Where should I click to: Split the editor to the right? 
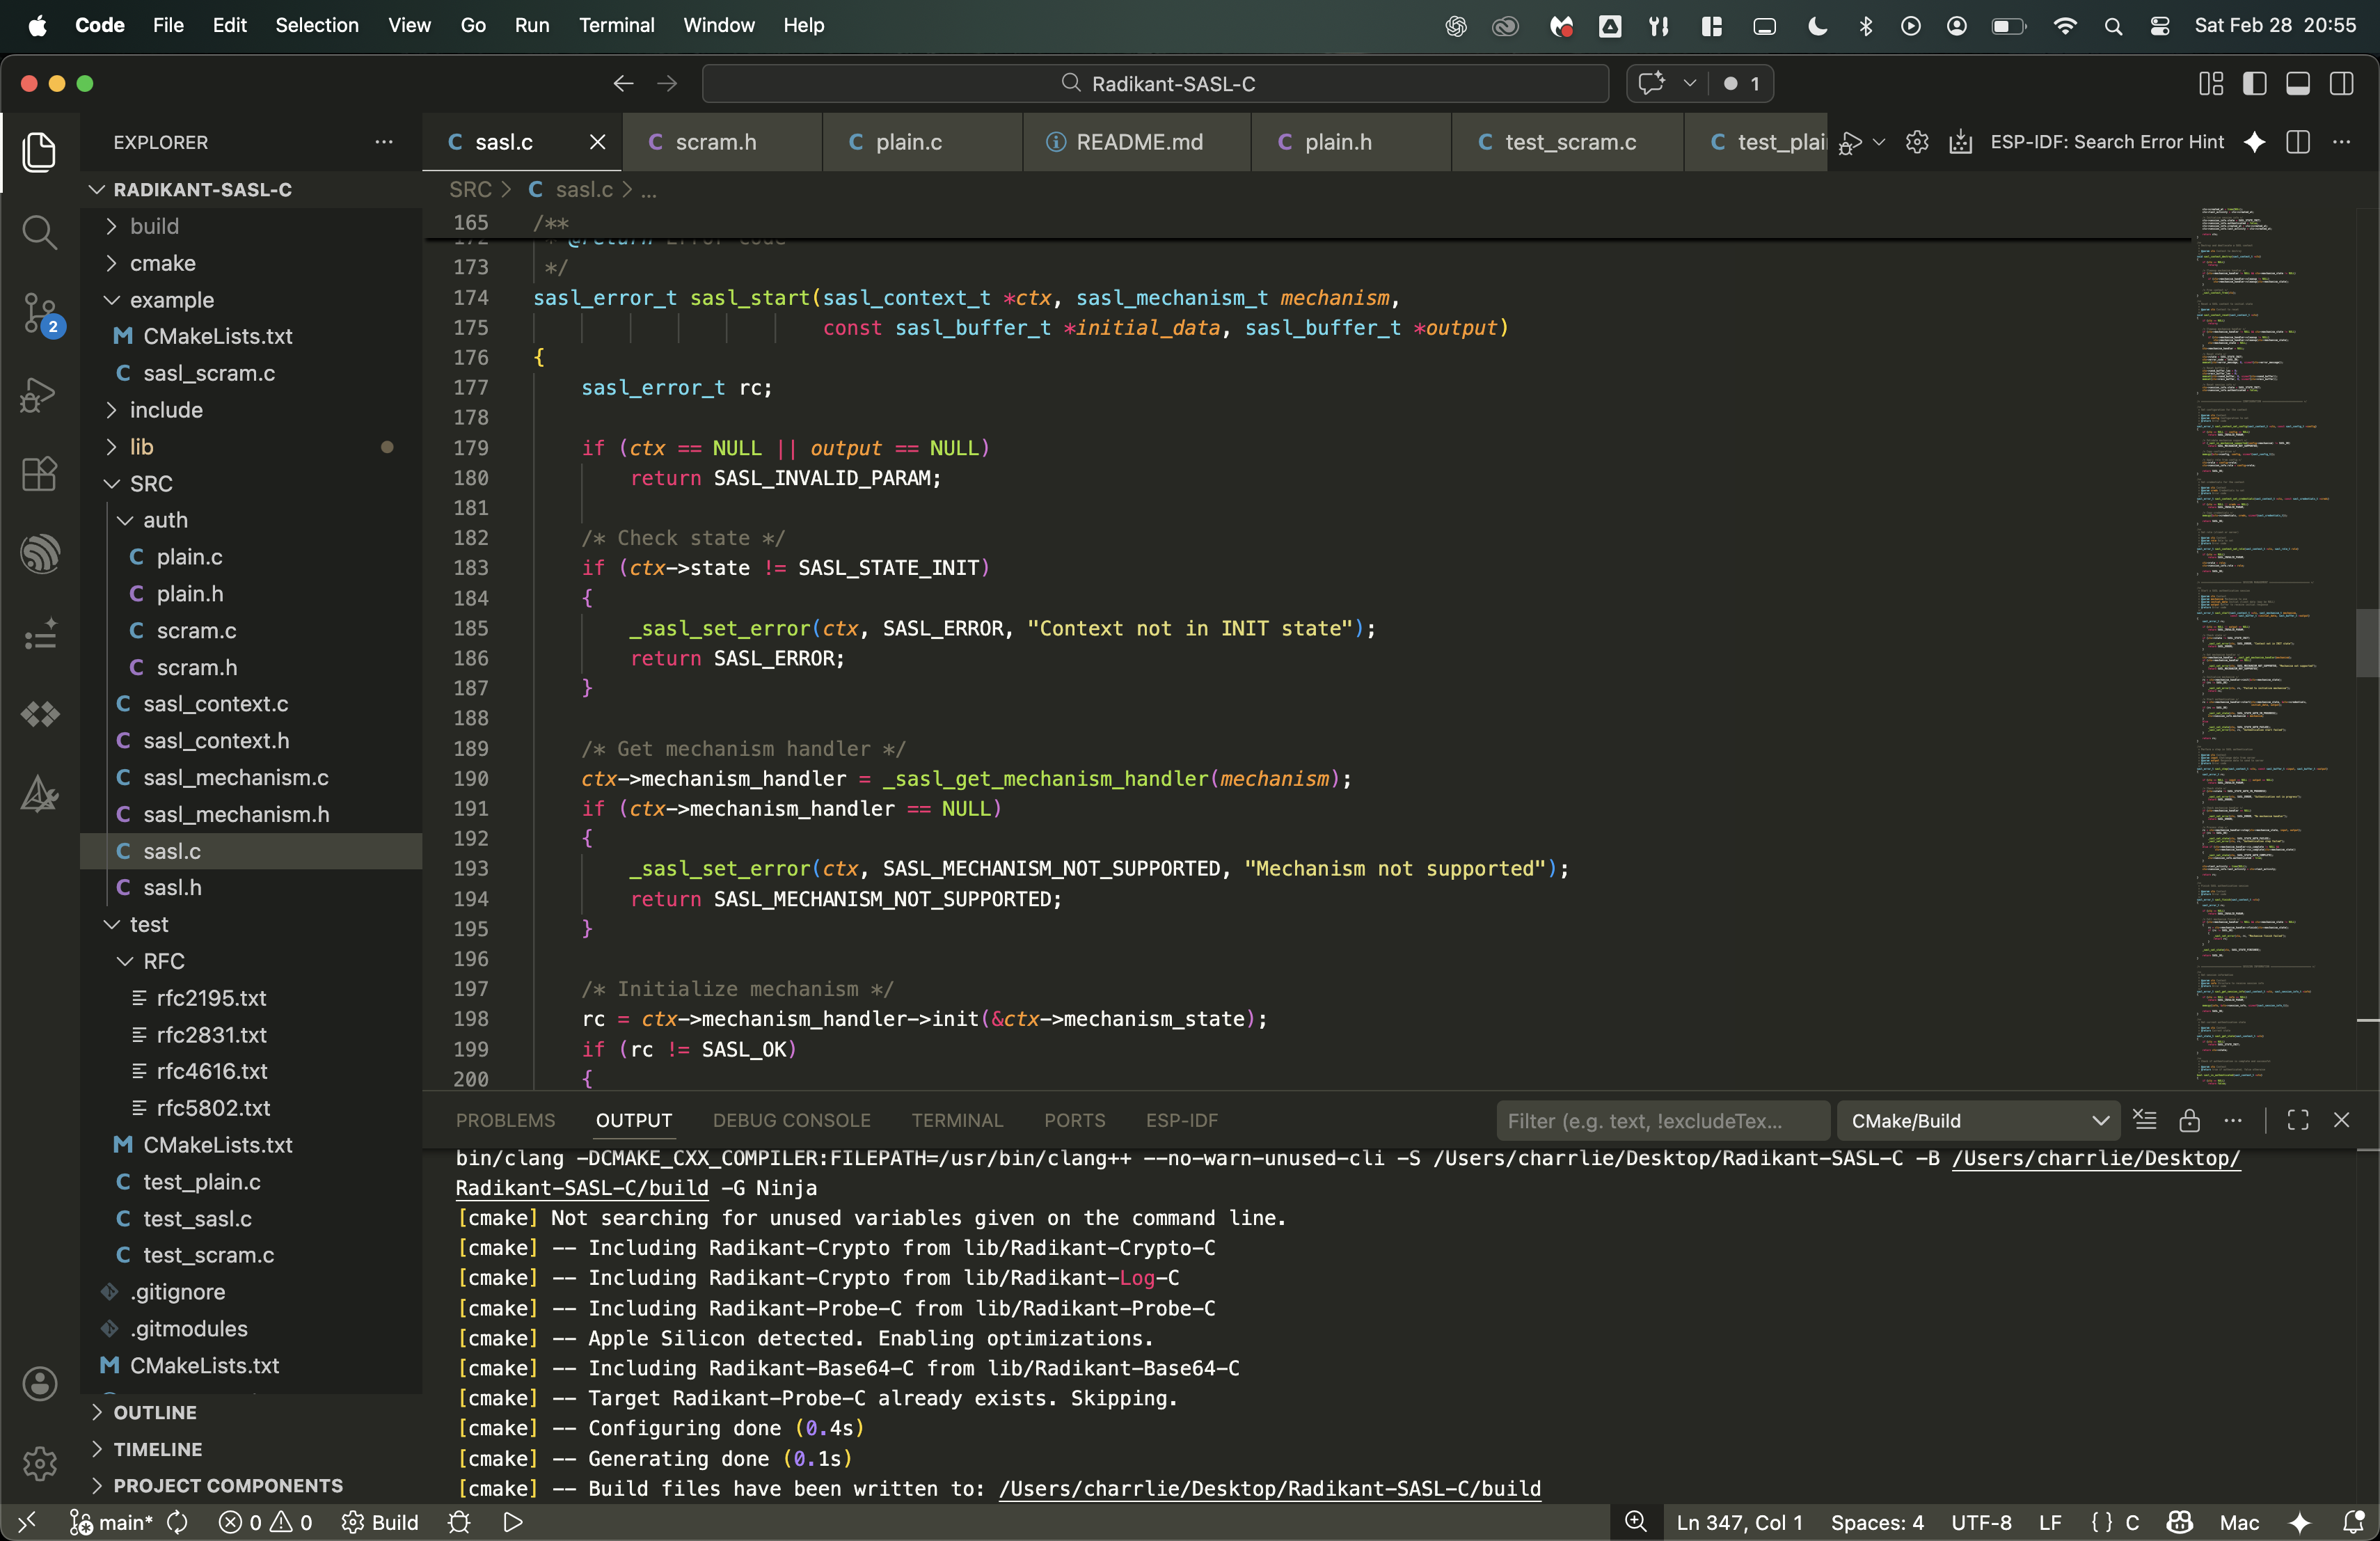coord(2298,142)
